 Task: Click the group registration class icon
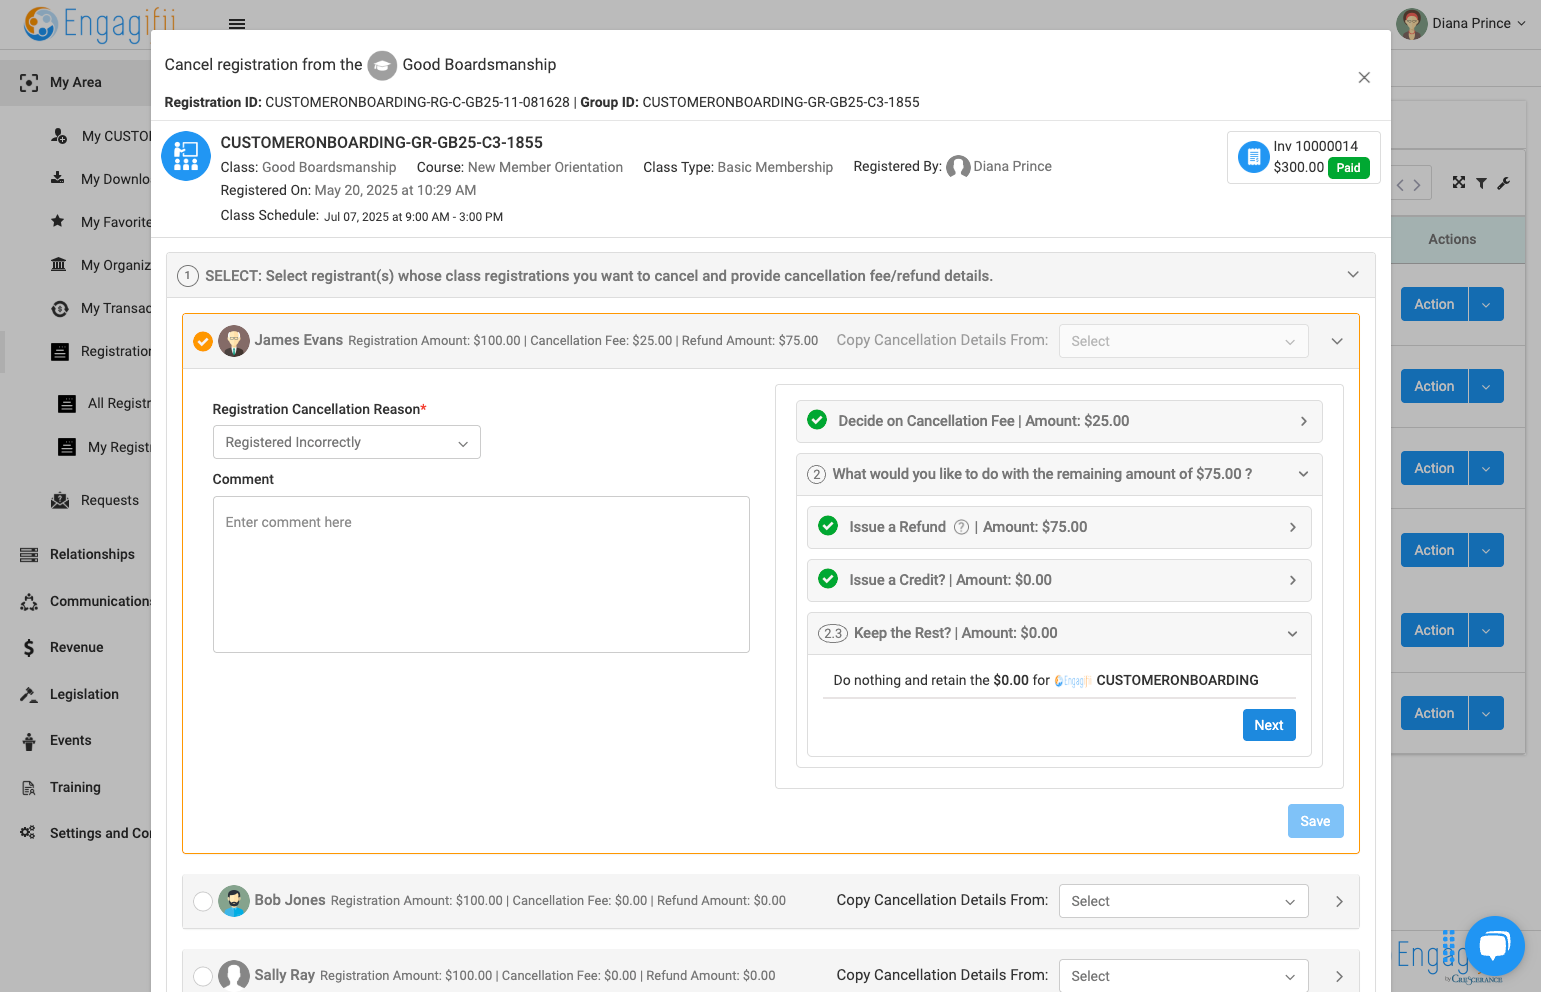[186, 156]
